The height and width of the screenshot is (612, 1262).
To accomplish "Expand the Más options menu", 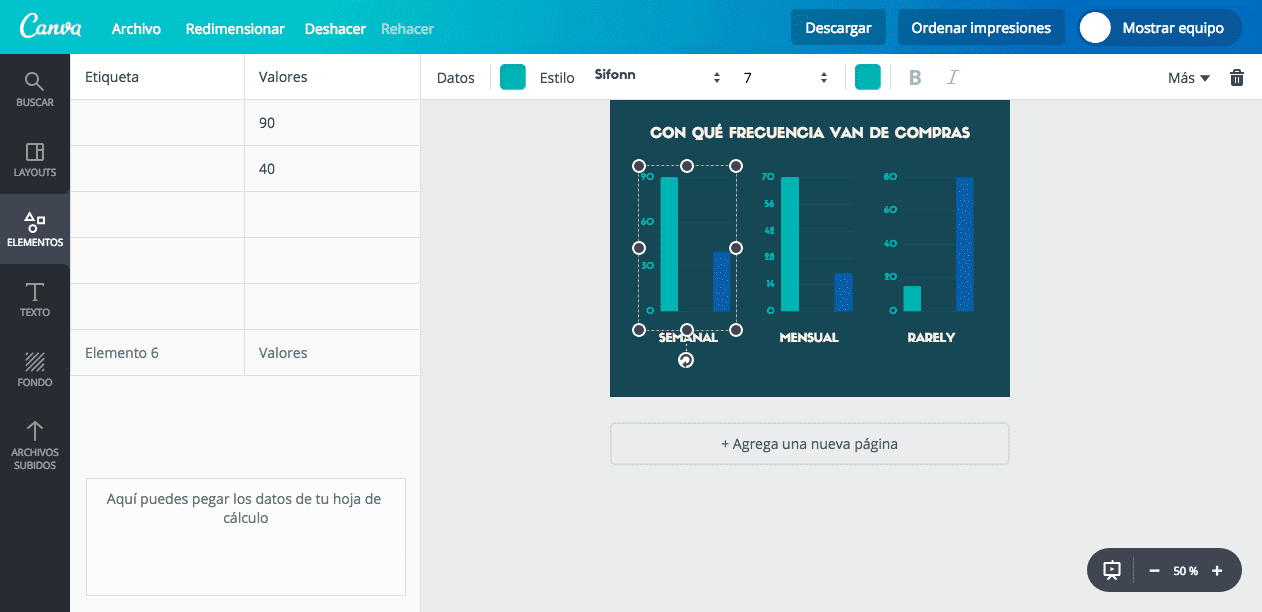I will tap(1189, 77).
